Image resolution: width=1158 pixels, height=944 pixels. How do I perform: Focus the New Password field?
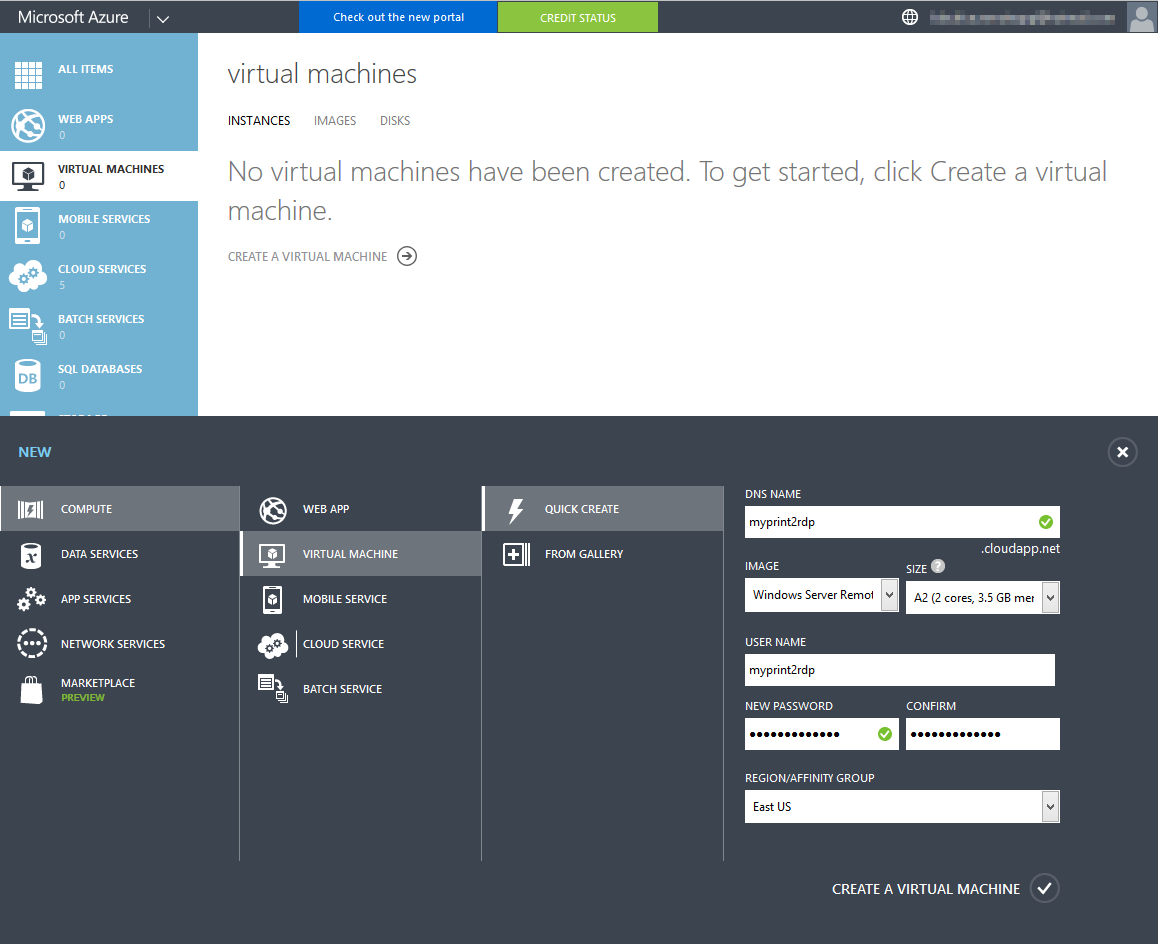tap(822, 734)
